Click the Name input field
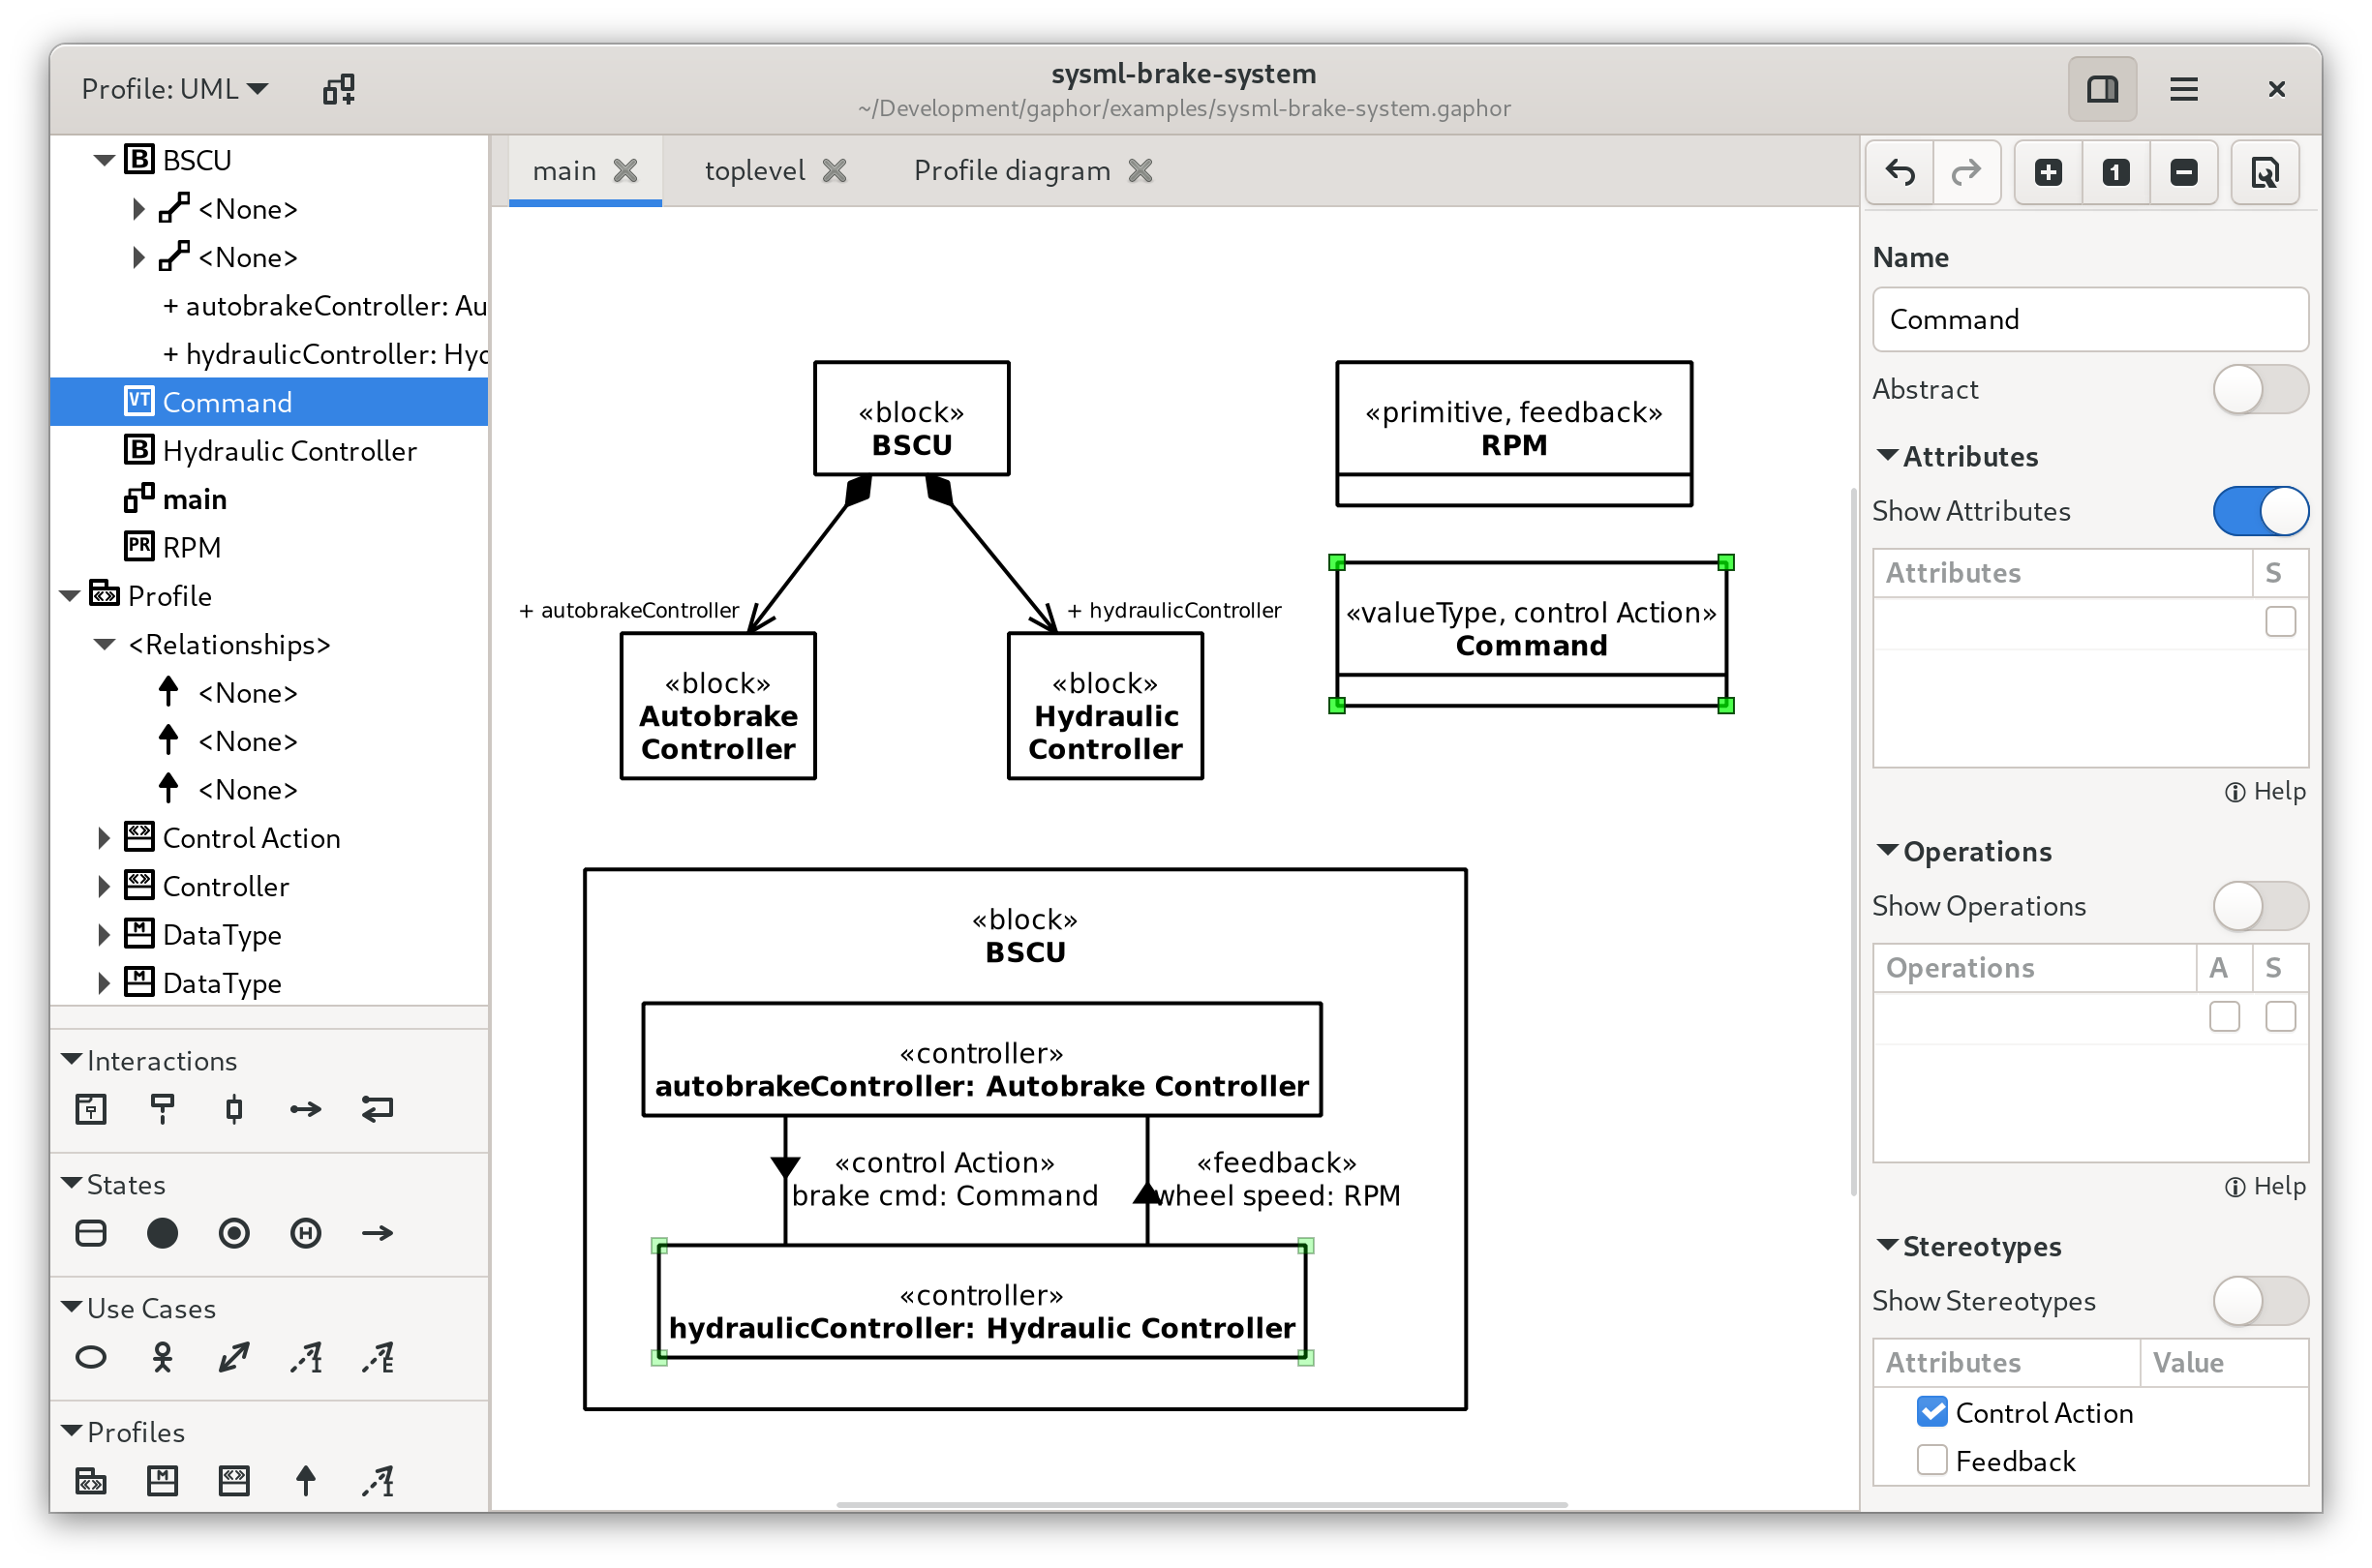This screenshot has width=2372, height=1568. (2090, 320)
